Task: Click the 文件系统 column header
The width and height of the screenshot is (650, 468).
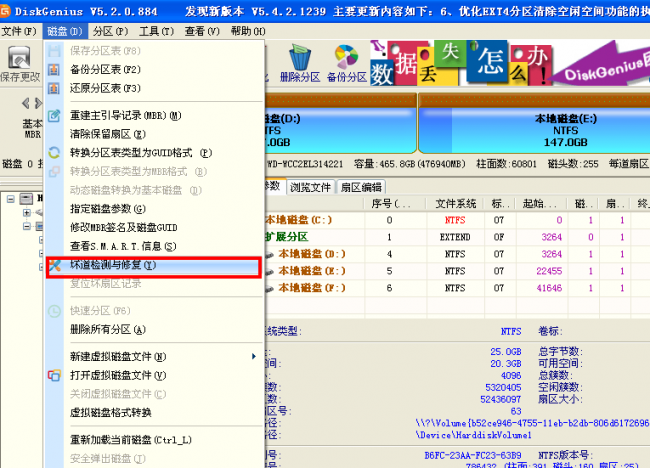Action: click(x=455, y=204)
